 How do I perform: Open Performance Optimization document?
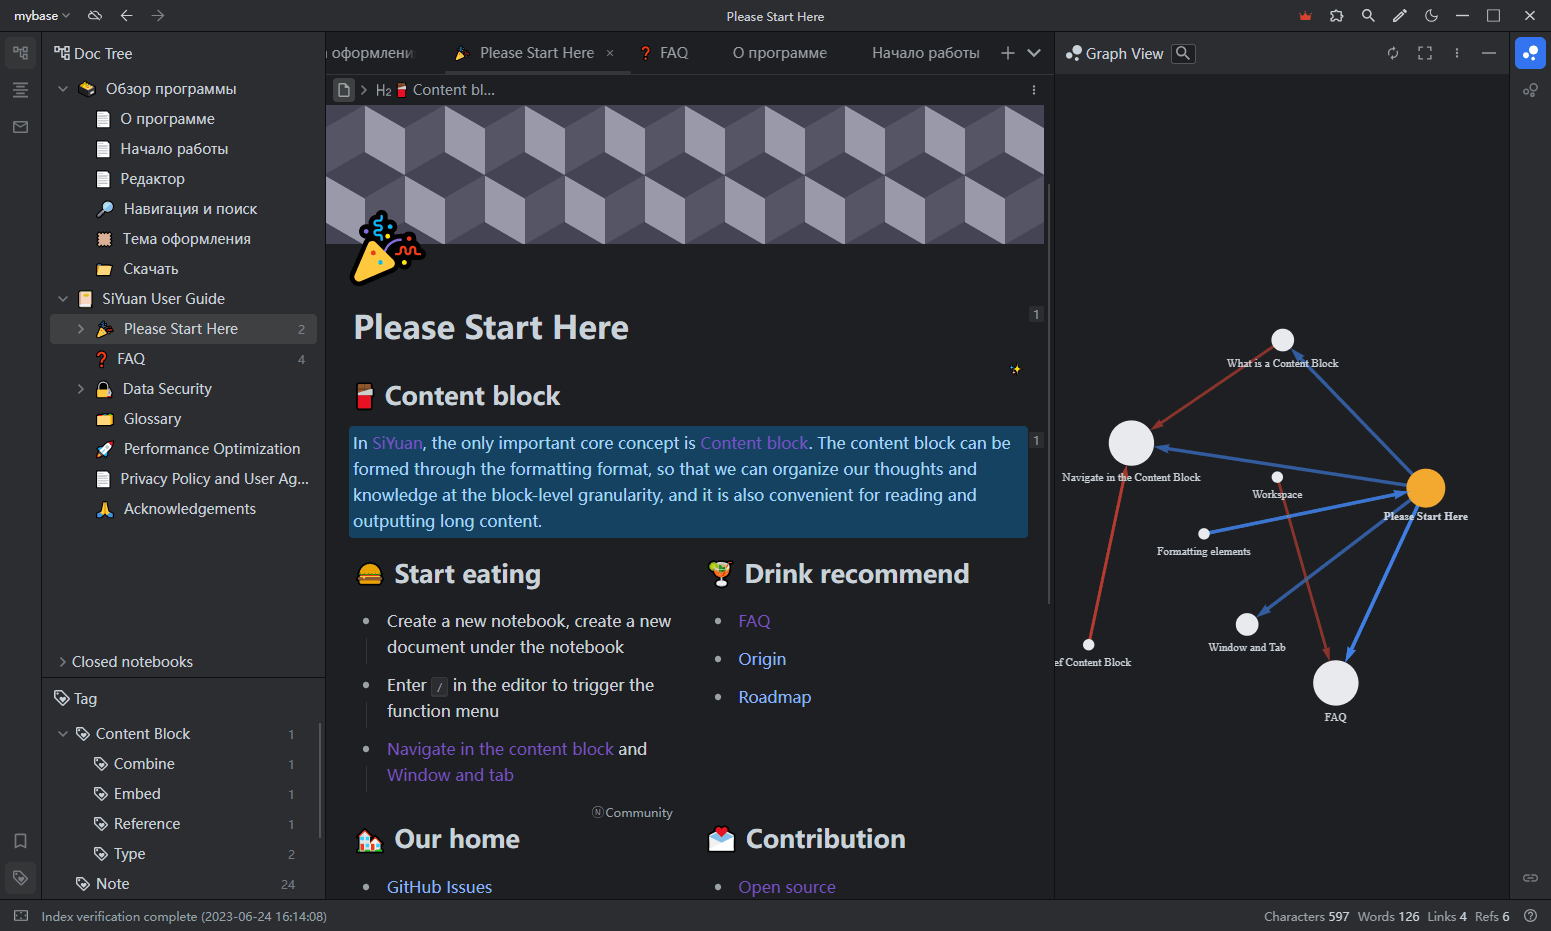click(211, 449)
